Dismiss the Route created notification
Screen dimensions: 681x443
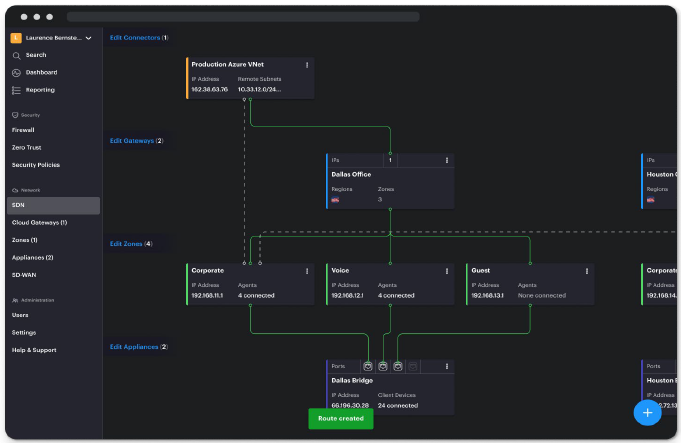click(341, 419)
